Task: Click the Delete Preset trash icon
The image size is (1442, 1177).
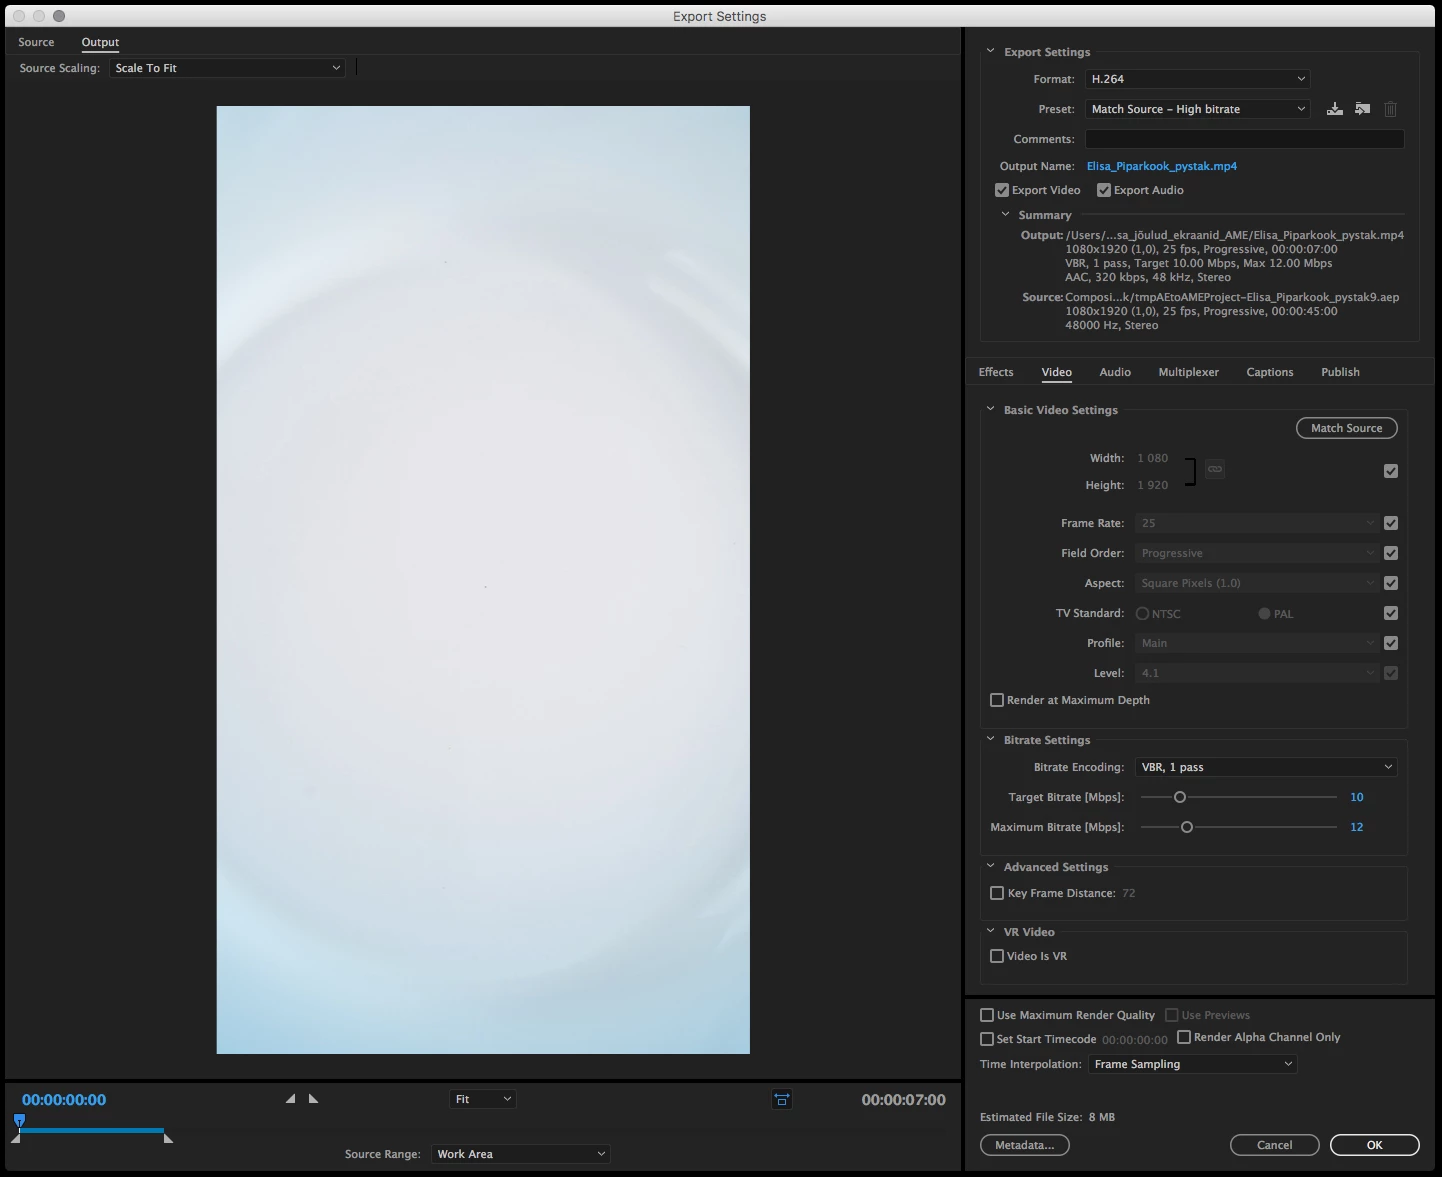Action: point(1390,109)
